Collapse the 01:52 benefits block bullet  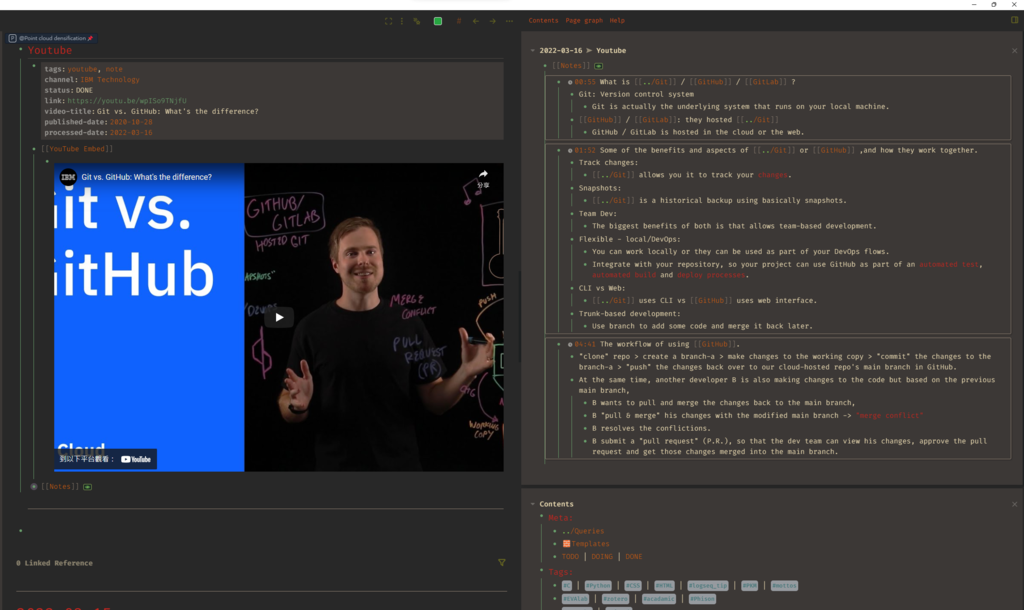coord(558,150)
